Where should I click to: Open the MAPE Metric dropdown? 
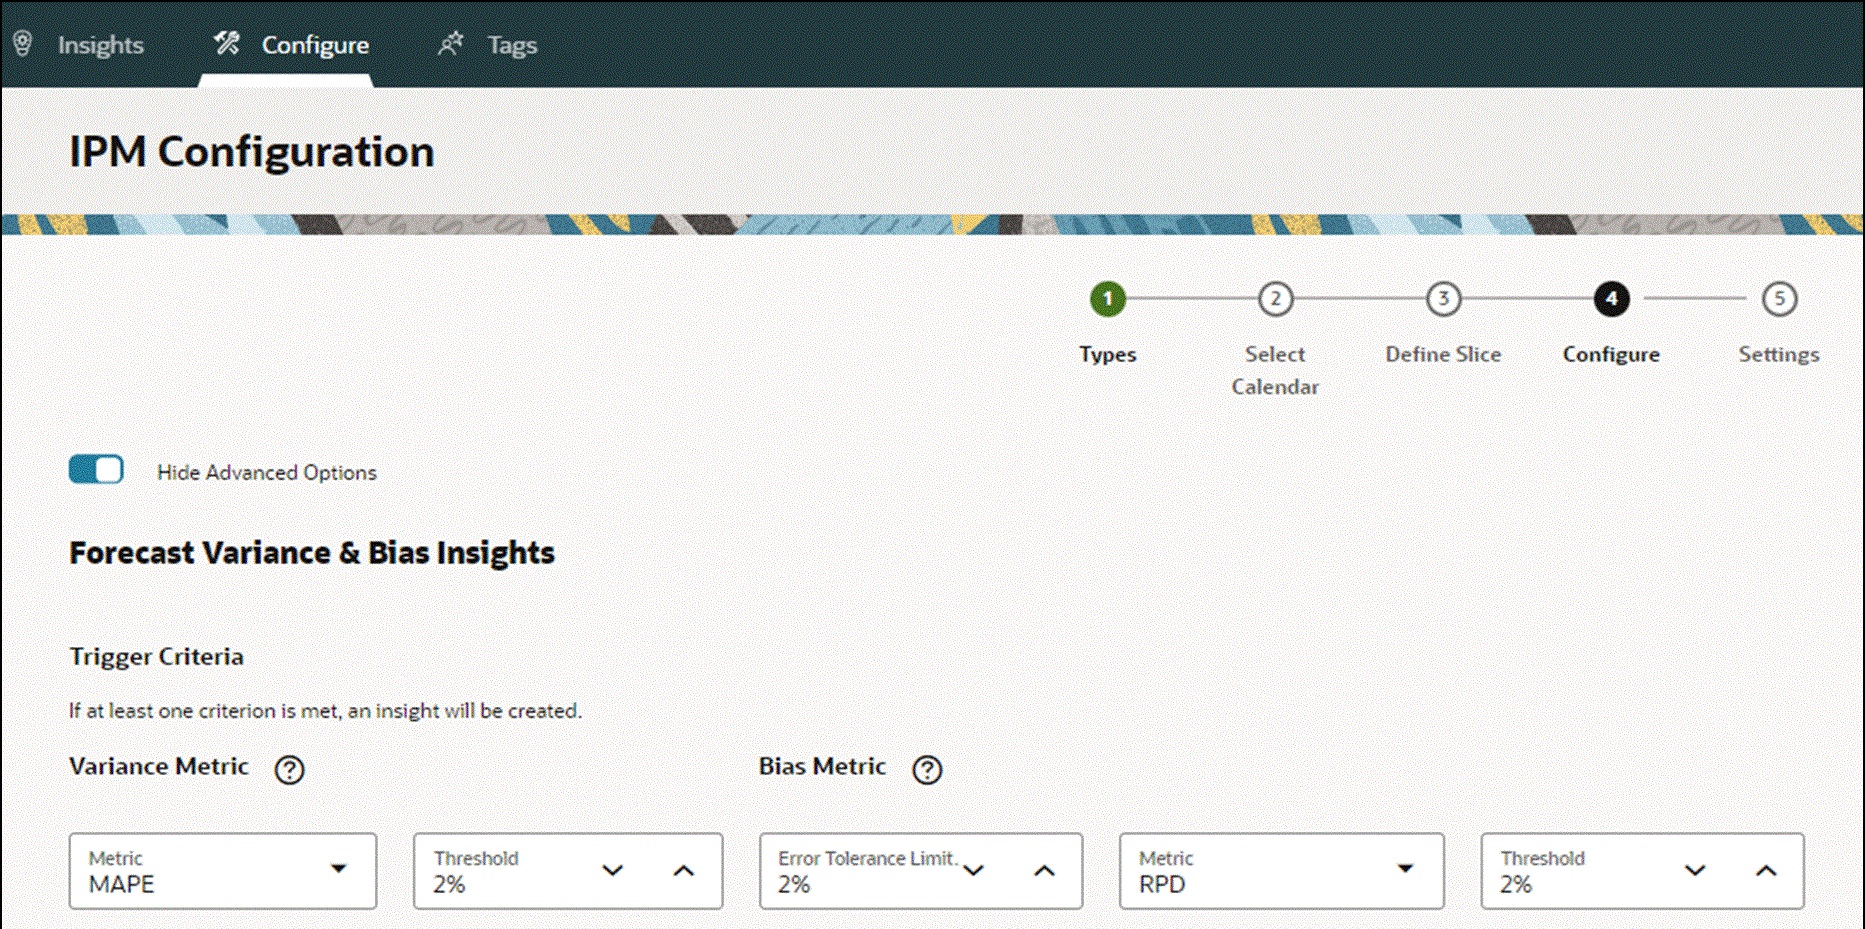340,870
